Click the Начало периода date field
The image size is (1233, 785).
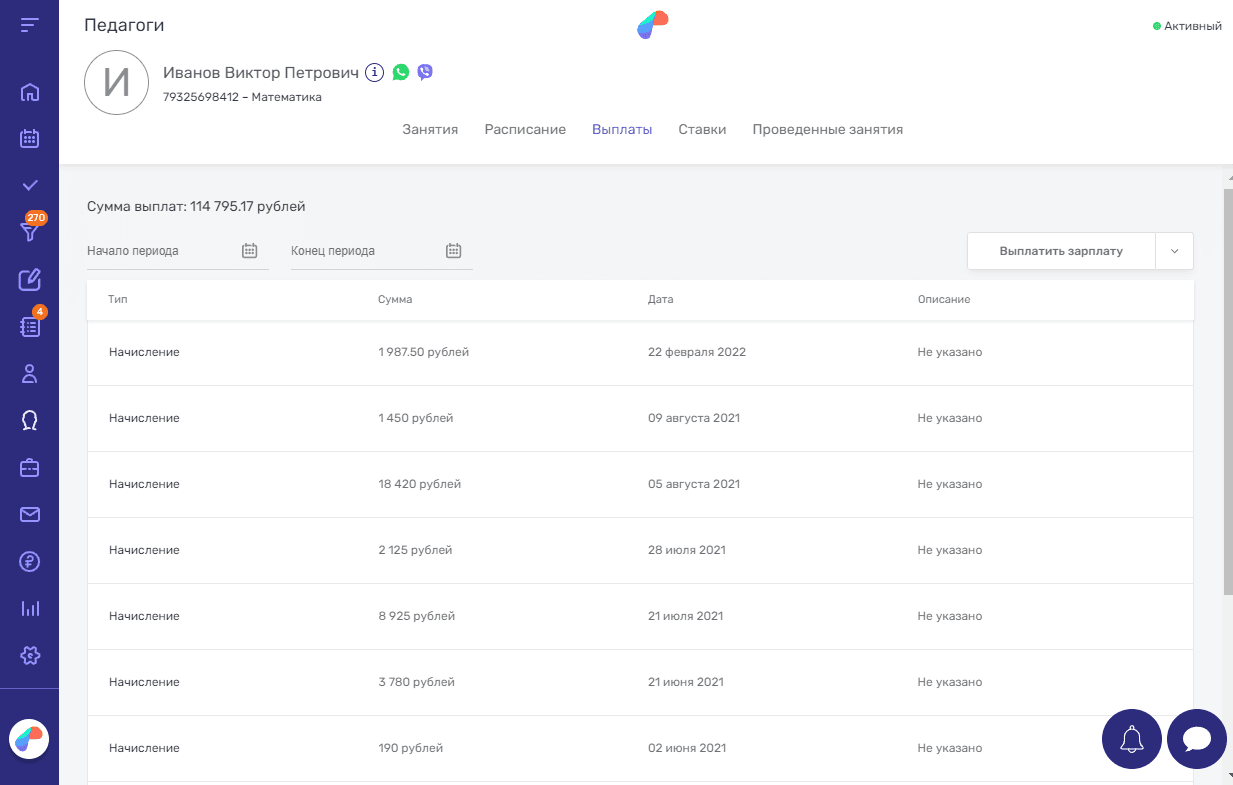pyautogui.click(x=160, y=251)
